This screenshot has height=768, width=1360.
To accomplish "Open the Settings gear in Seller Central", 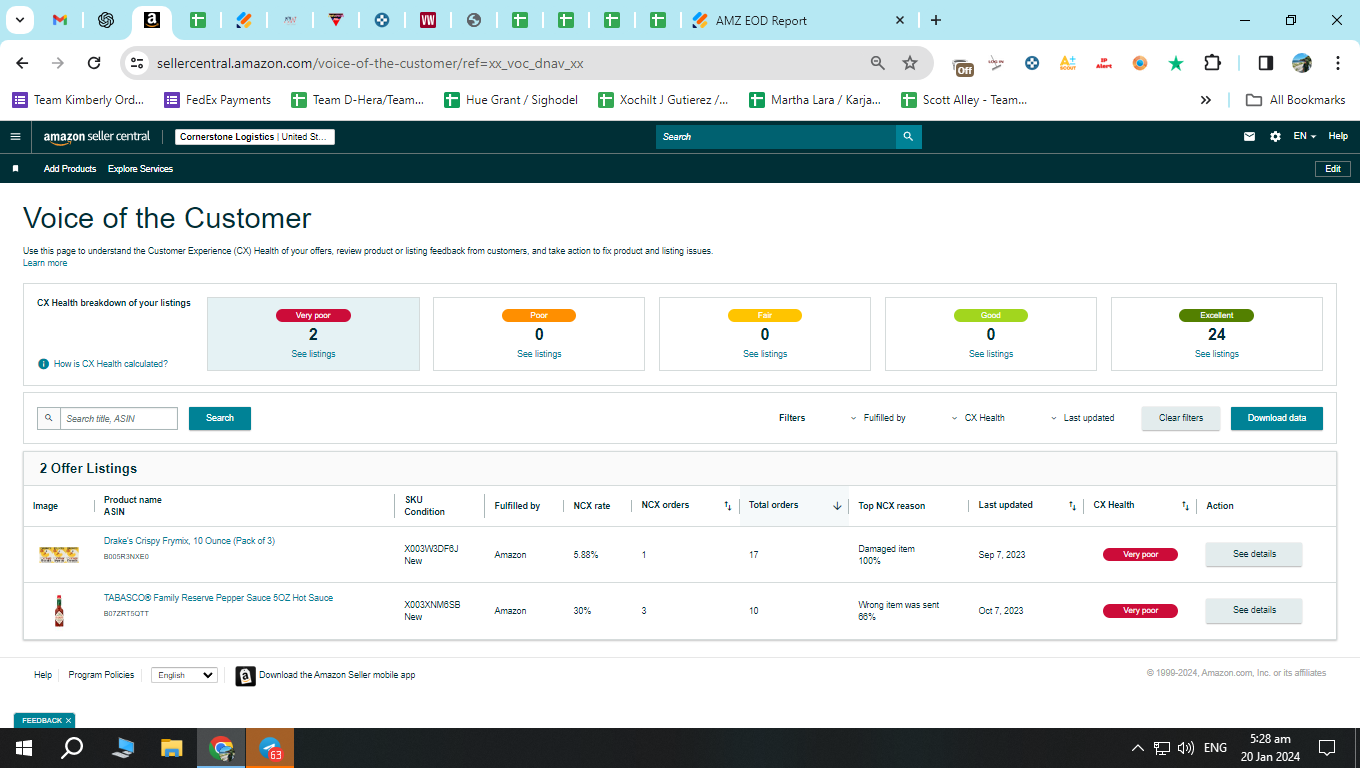I will pos(1275,137).
